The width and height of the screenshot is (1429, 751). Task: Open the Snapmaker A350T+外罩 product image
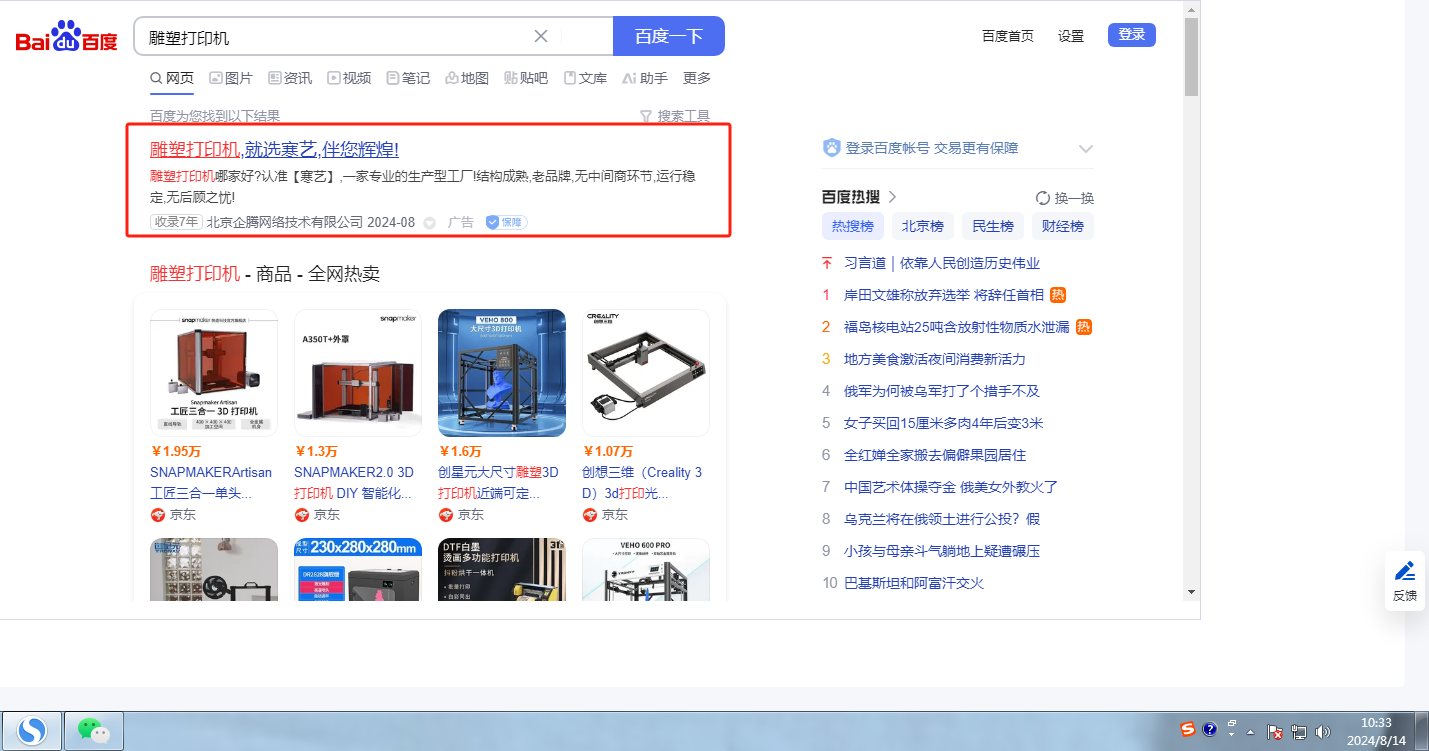tap(358, 373)
